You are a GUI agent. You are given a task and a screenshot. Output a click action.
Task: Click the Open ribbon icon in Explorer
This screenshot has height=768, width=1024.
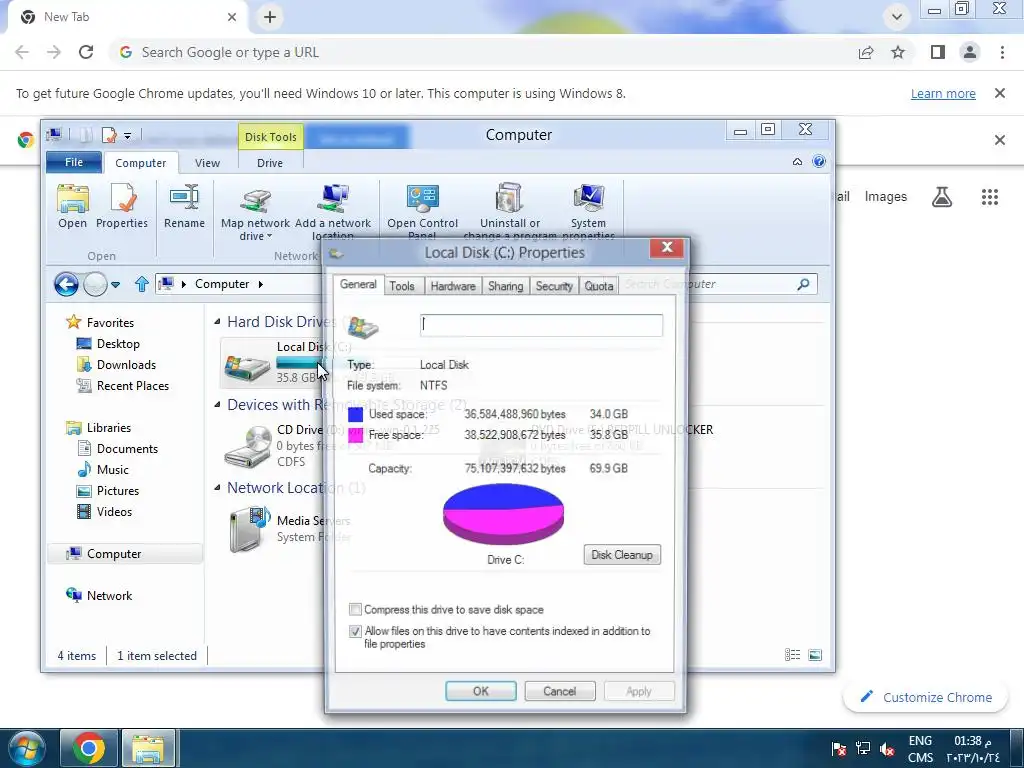[x=72, y=206]
